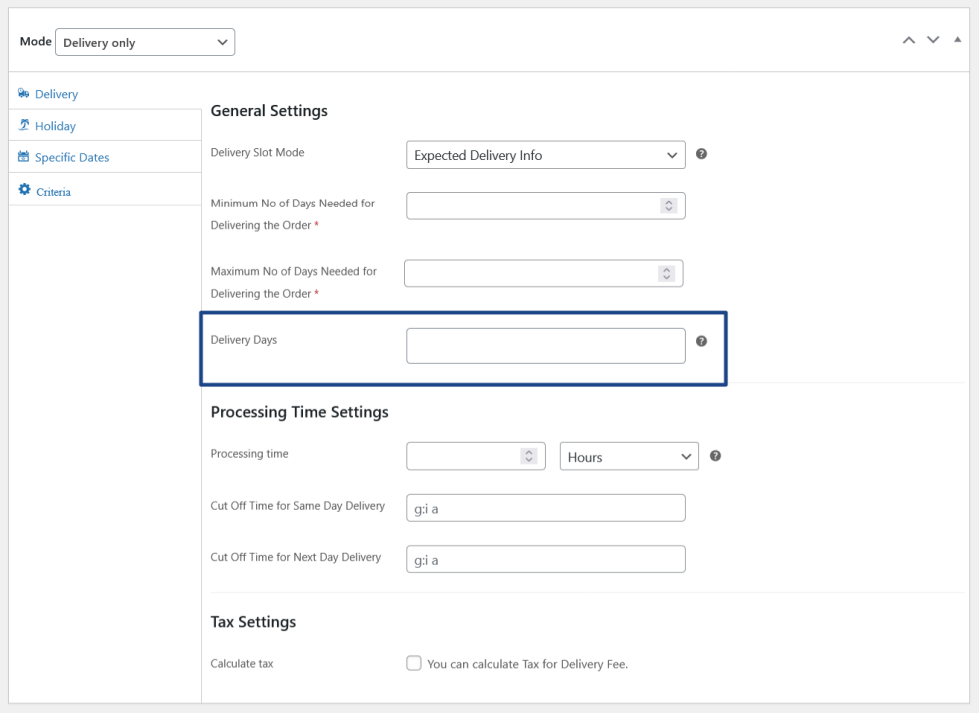Enable the Calculate tax checkbox
This screenshot has height=713, width=979.
(x=414, y=664)
